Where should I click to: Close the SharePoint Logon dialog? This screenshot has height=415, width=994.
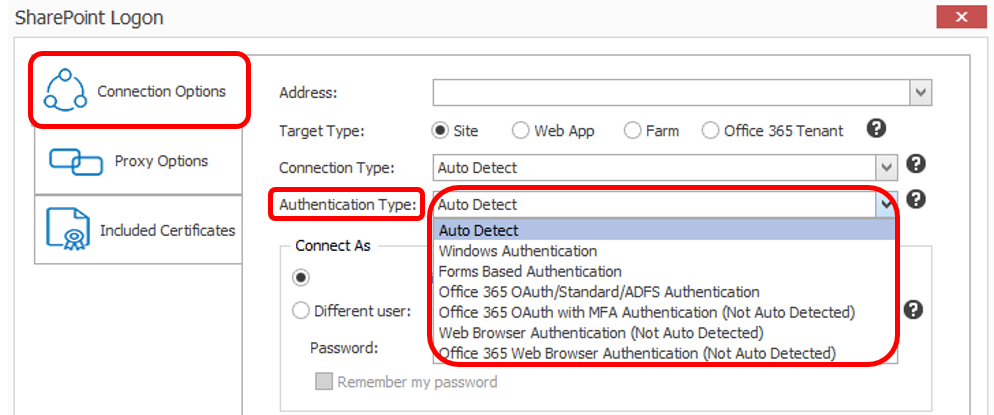tap(961, 17)
